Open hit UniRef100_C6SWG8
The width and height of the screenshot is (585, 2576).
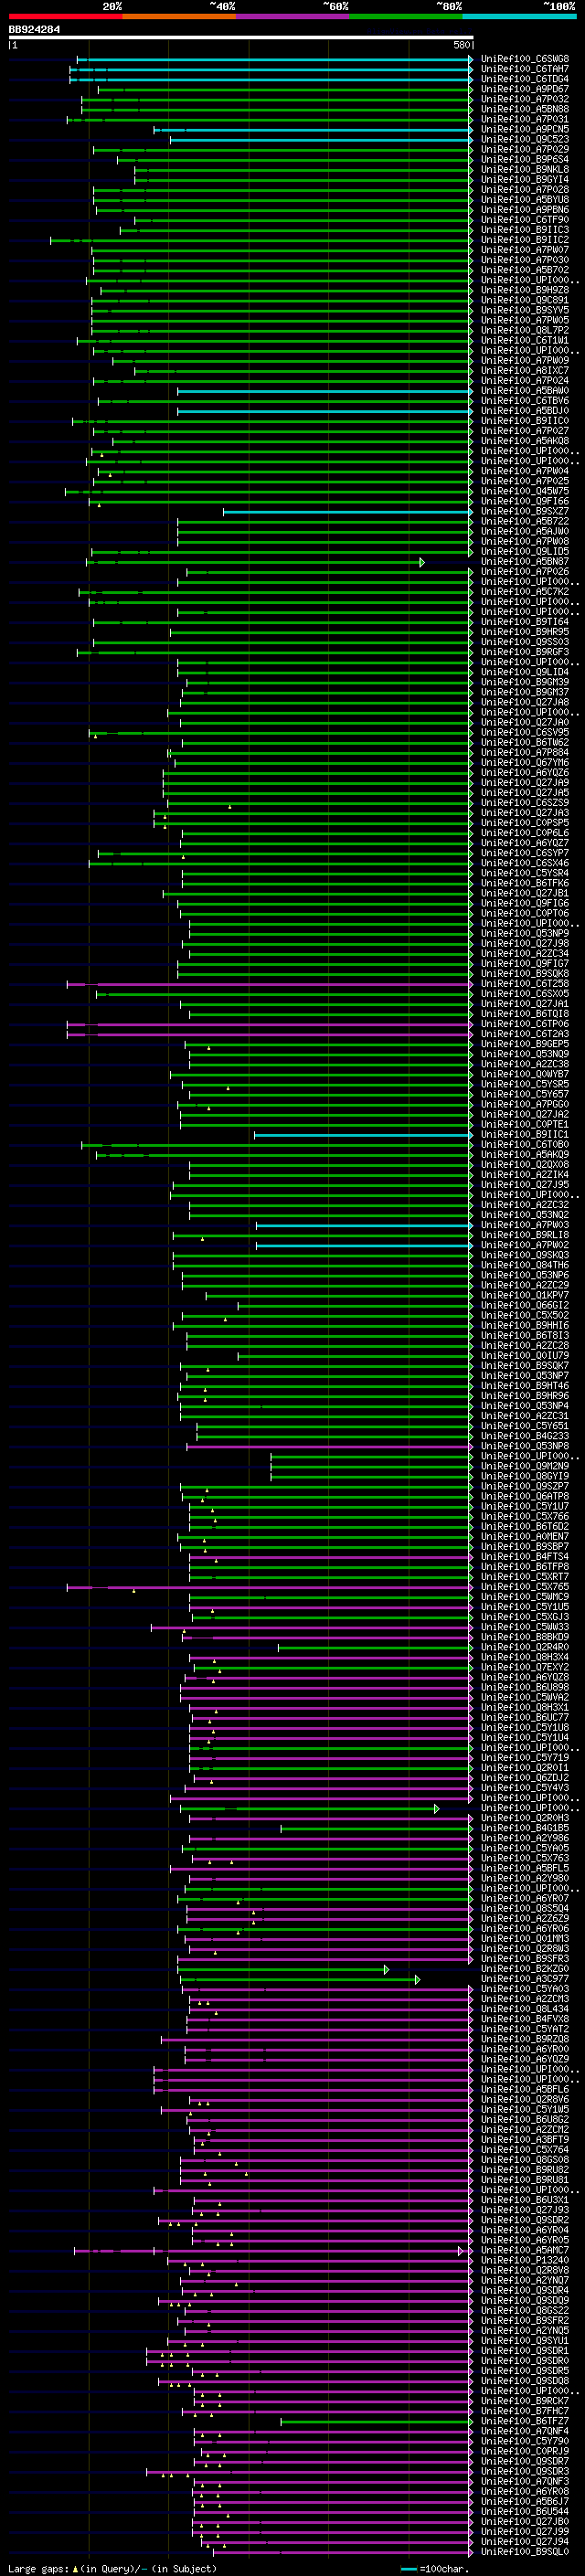[524, 59]
